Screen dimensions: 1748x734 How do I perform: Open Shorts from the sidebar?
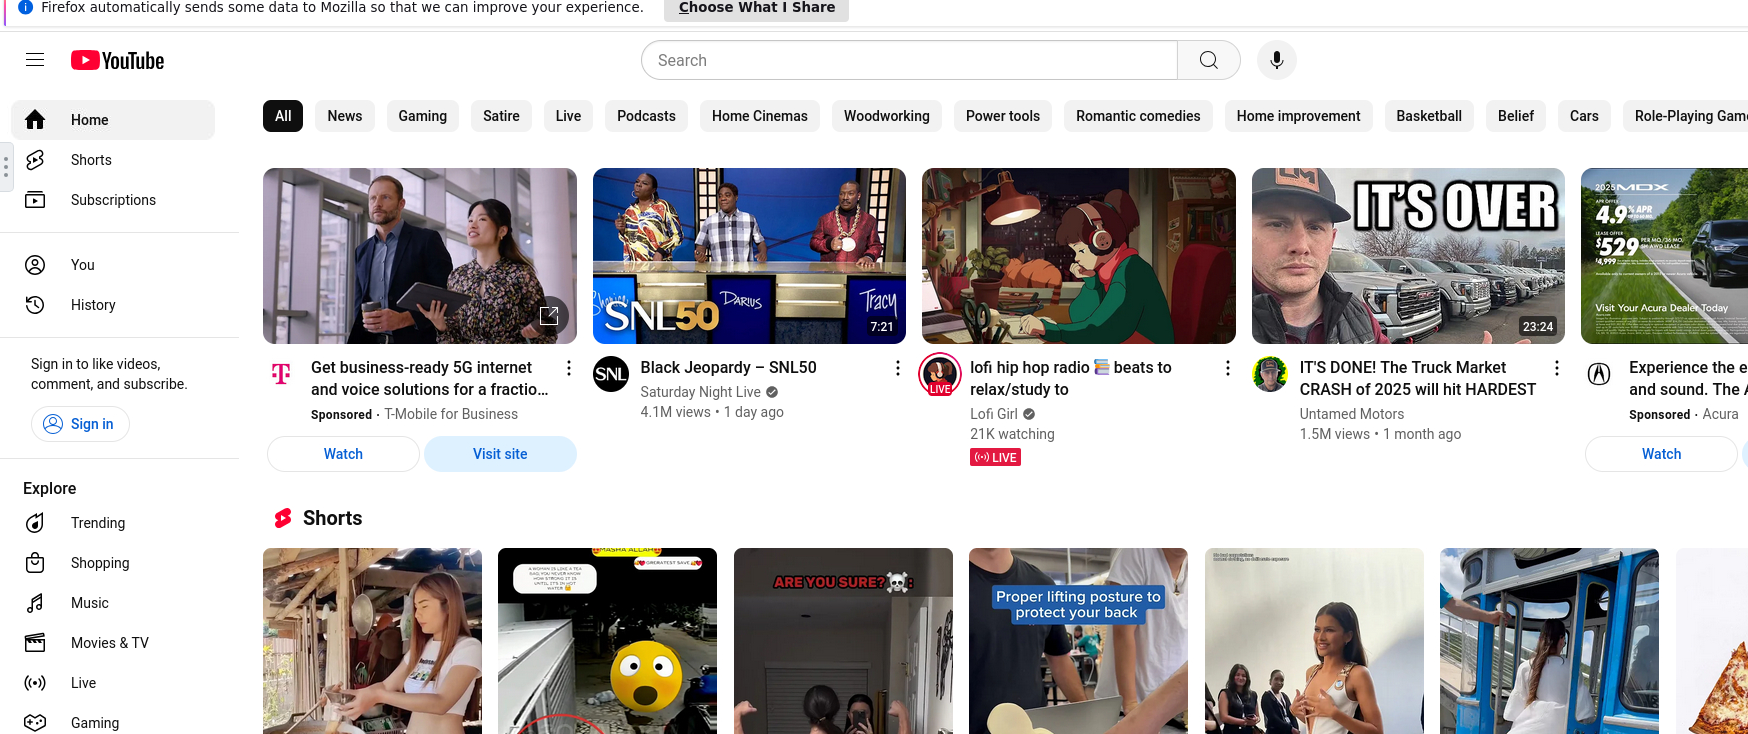click(91, 160)
